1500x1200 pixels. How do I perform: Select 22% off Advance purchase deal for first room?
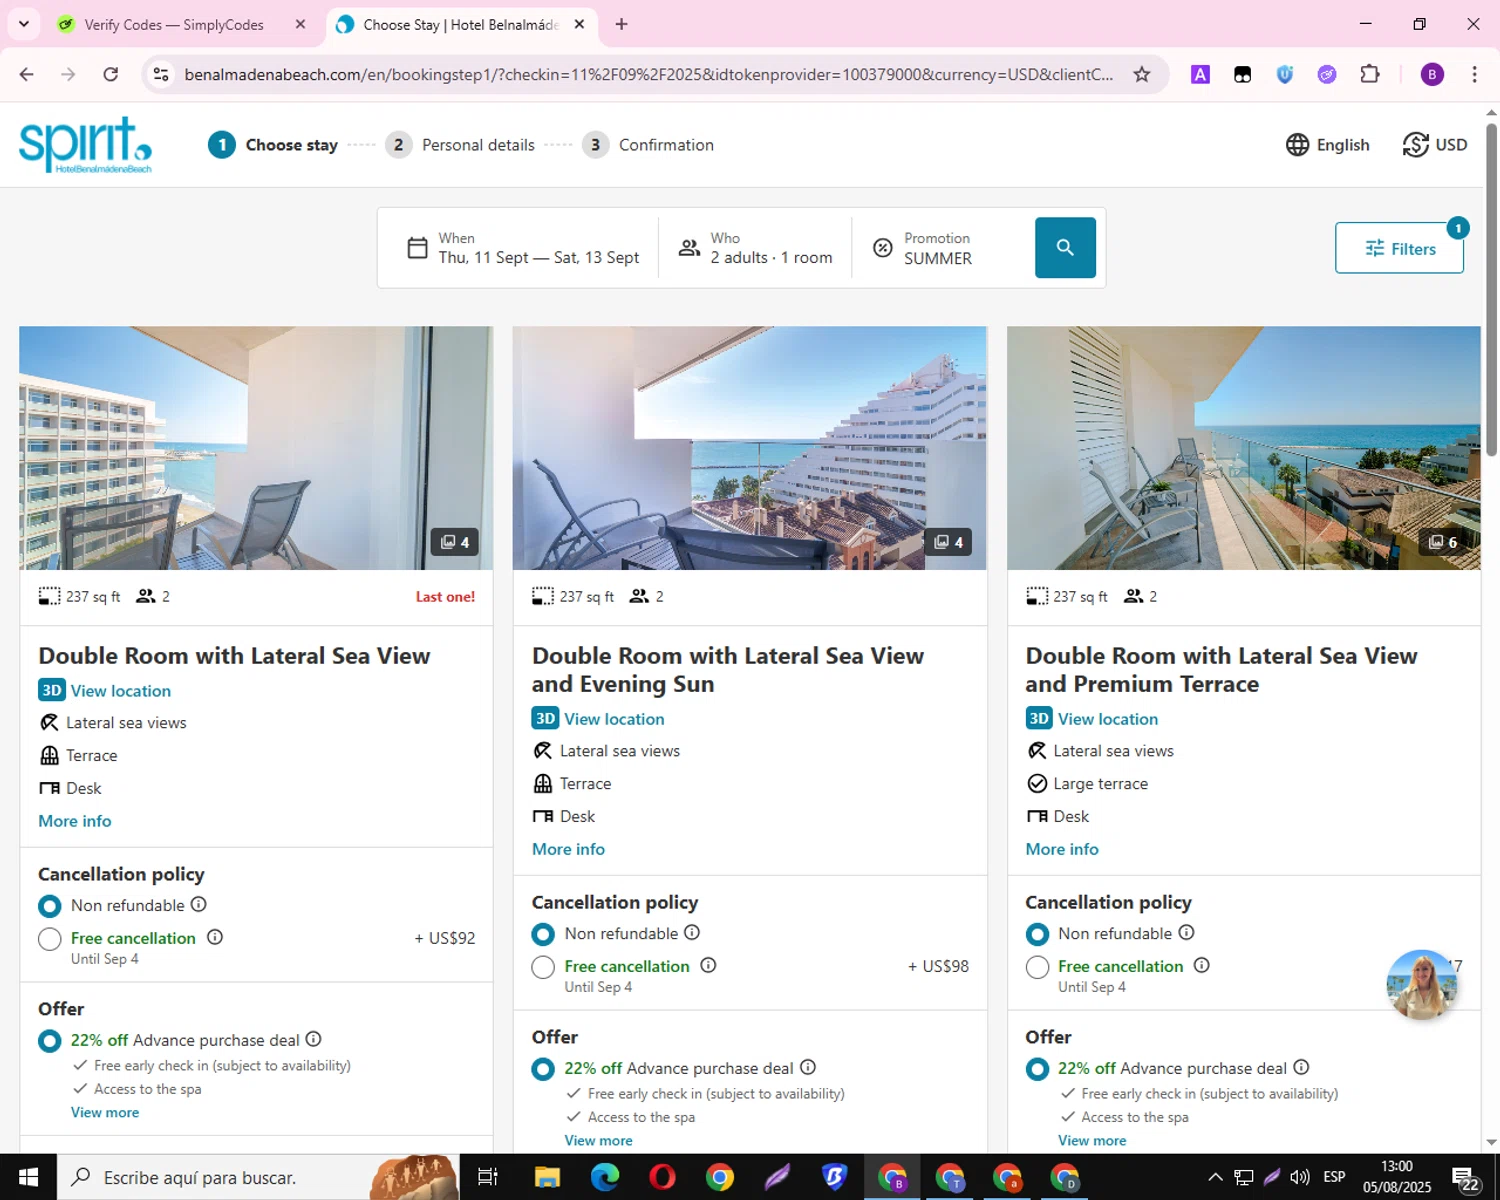[x=50, y=1041]
